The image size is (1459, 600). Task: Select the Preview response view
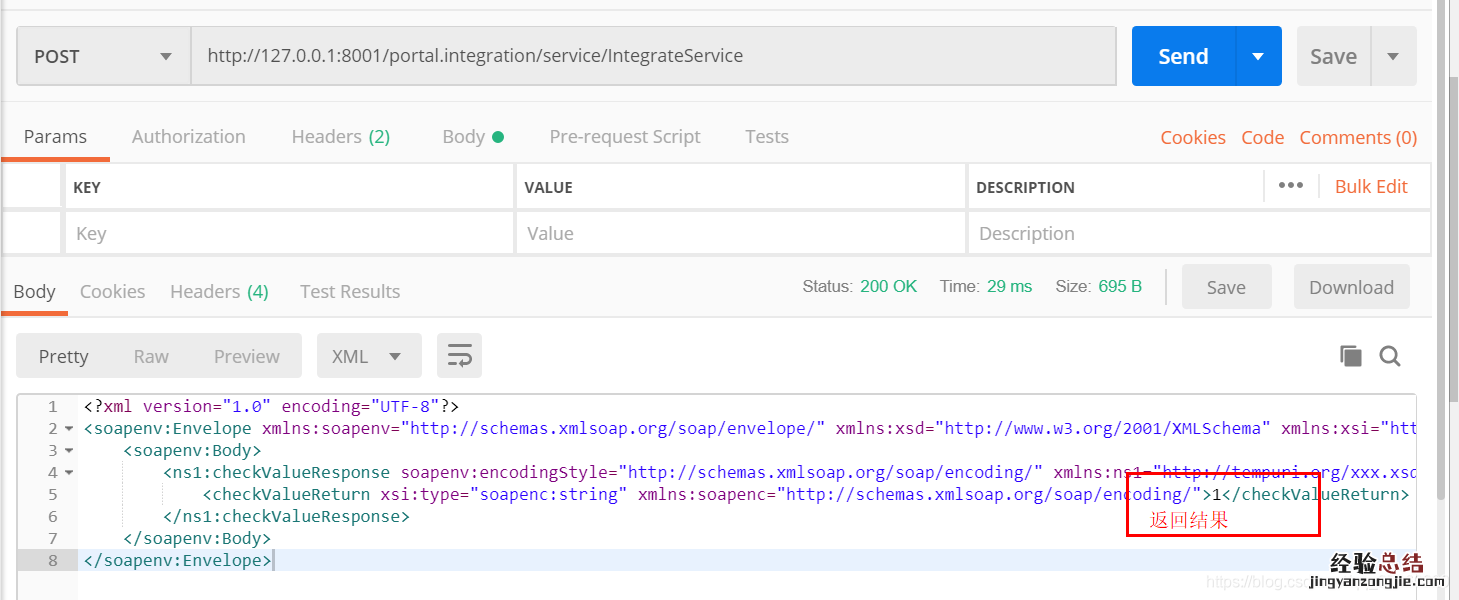[246, 356]
